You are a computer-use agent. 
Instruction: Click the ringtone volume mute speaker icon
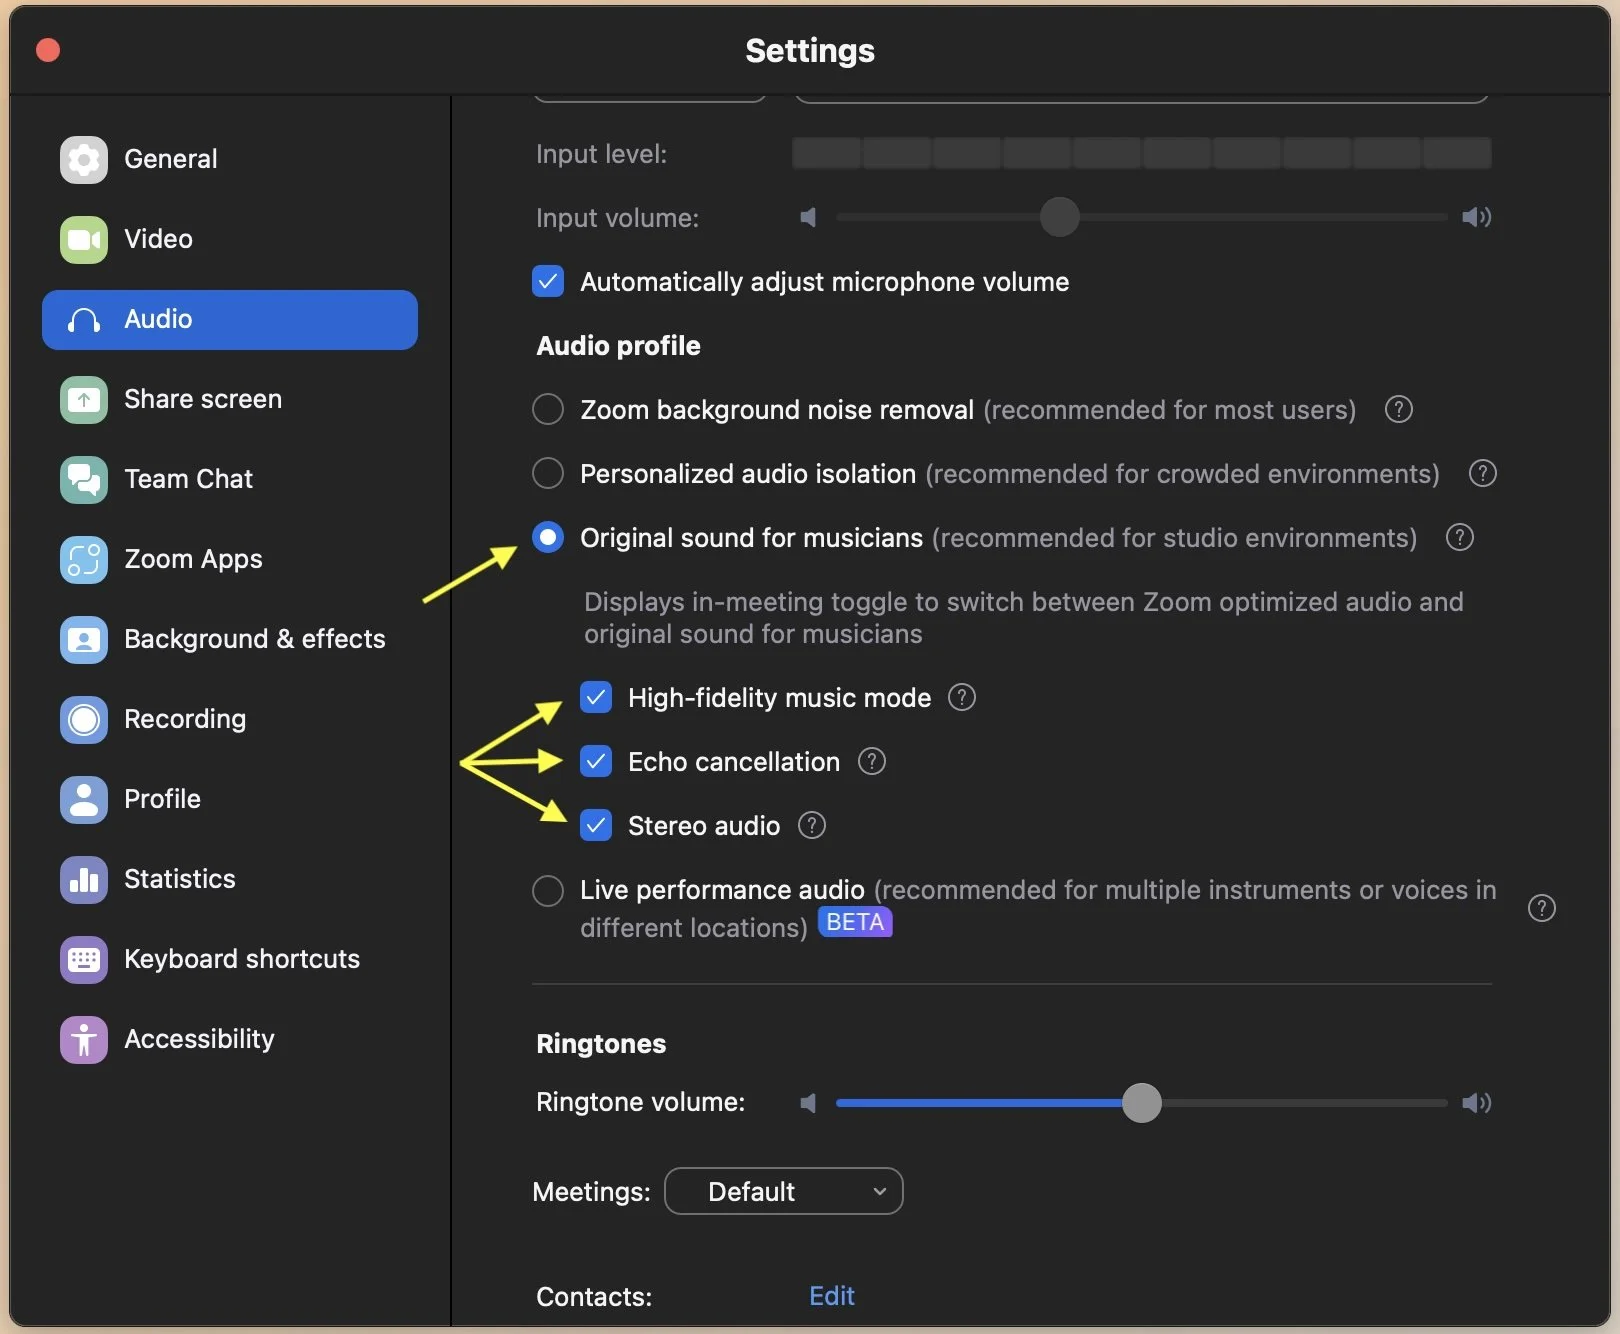808,1103
